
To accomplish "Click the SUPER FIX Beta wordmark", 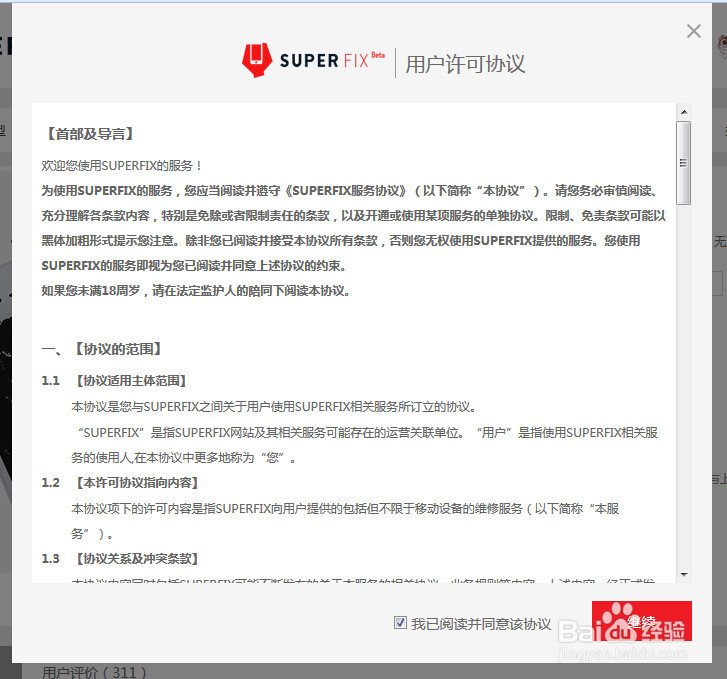I will 332,60.
